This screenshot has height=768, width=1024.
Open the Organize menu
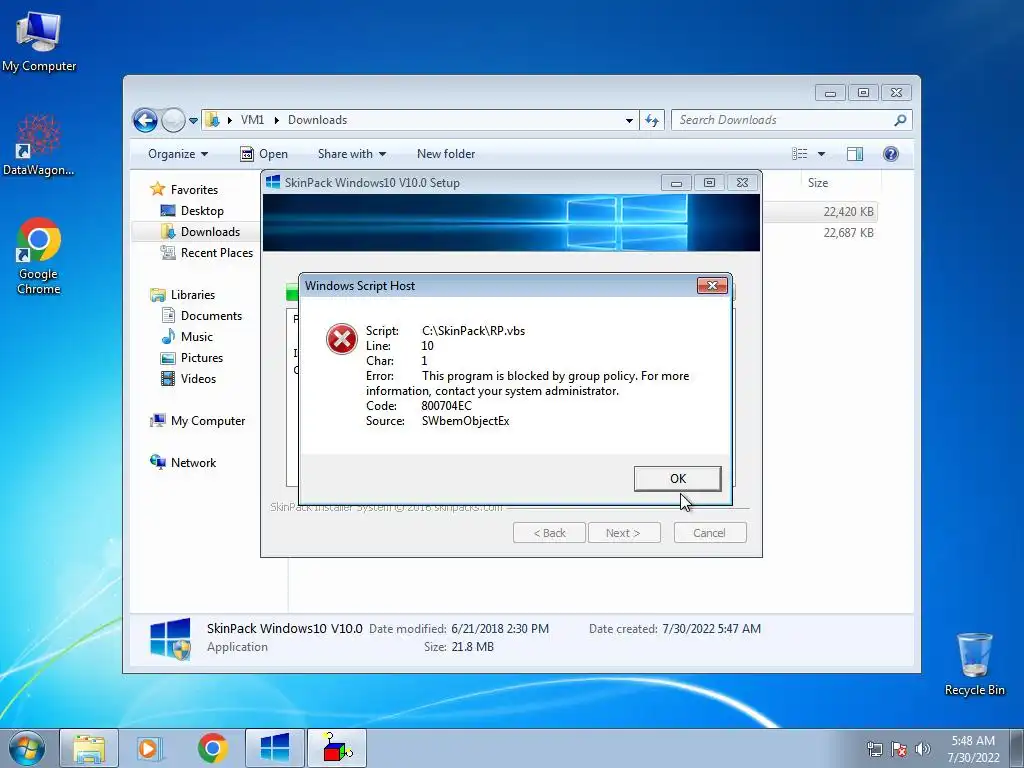[178, 154]
